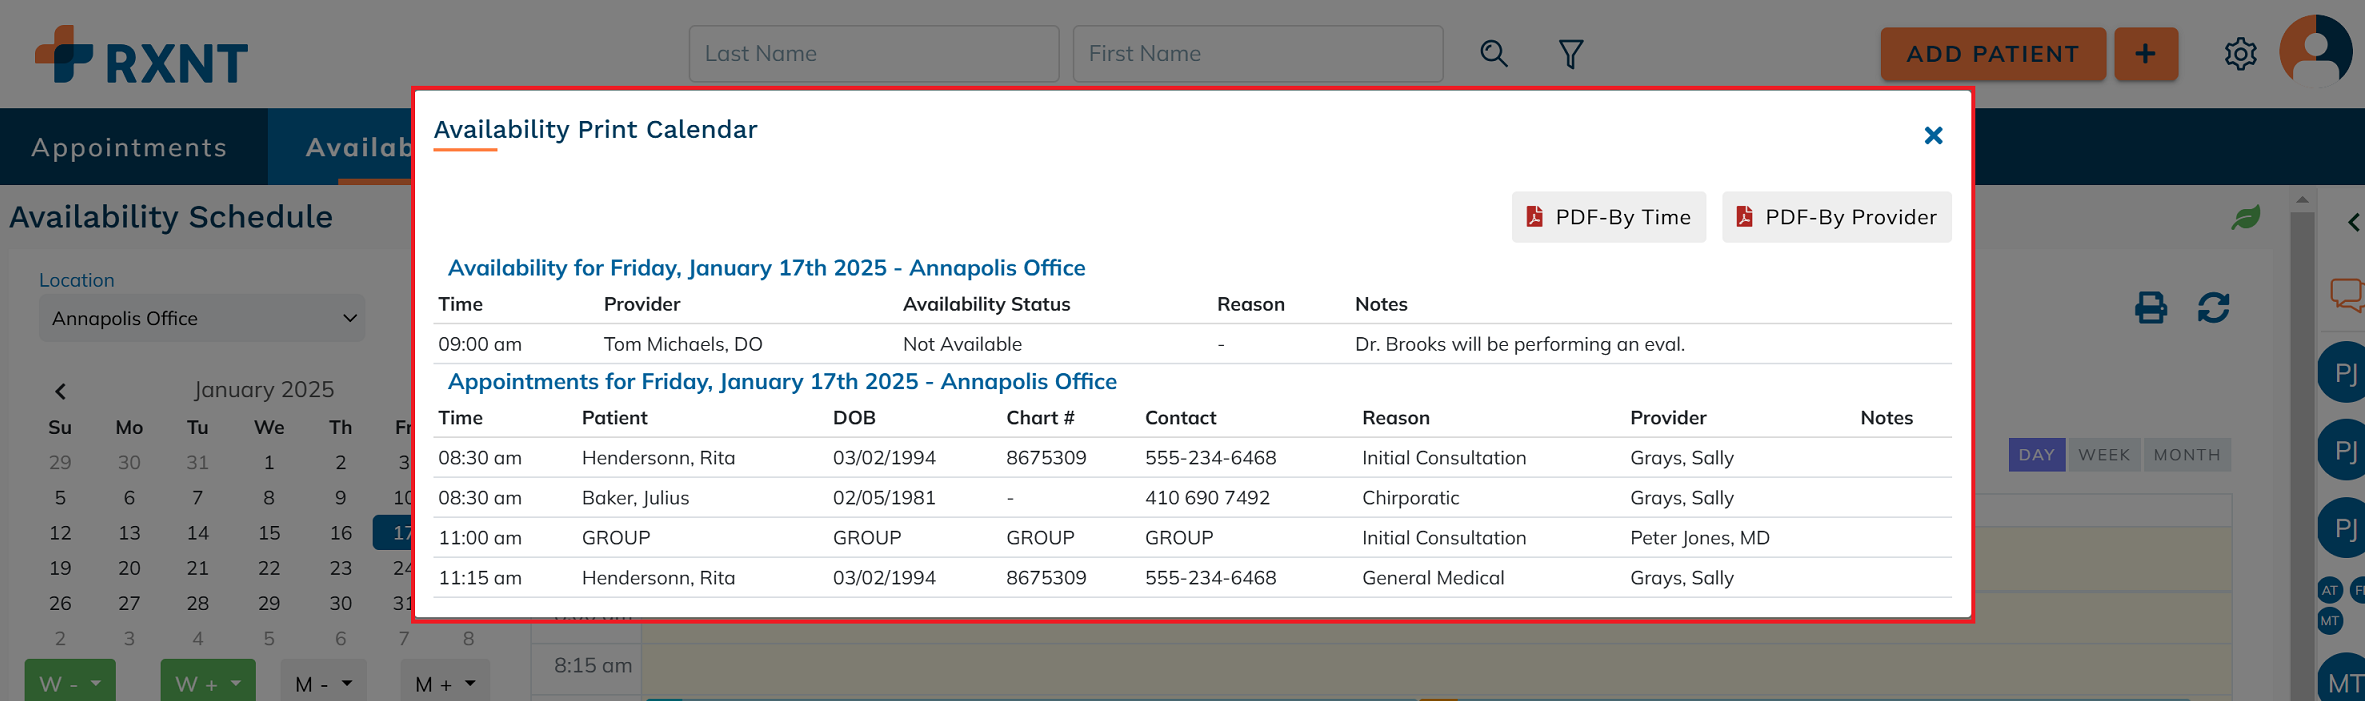Open the W - dropdown
The width and height of the screenshot is (2365, 701).
click(x=70, y=683)
